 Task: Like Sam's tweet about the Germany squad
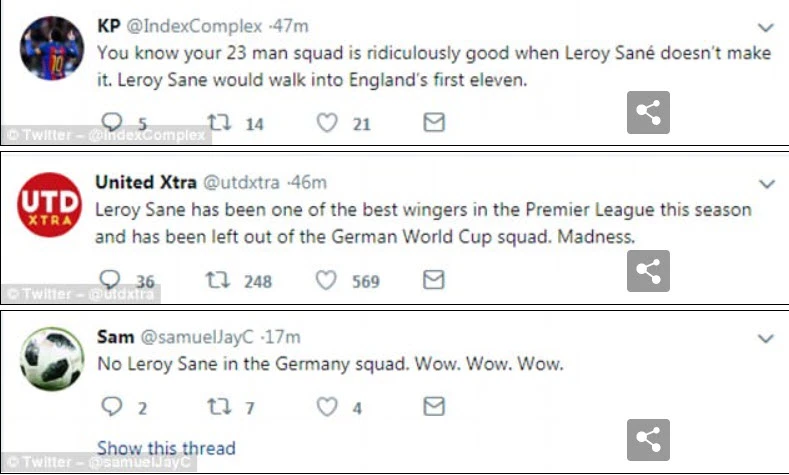(327, 407)
